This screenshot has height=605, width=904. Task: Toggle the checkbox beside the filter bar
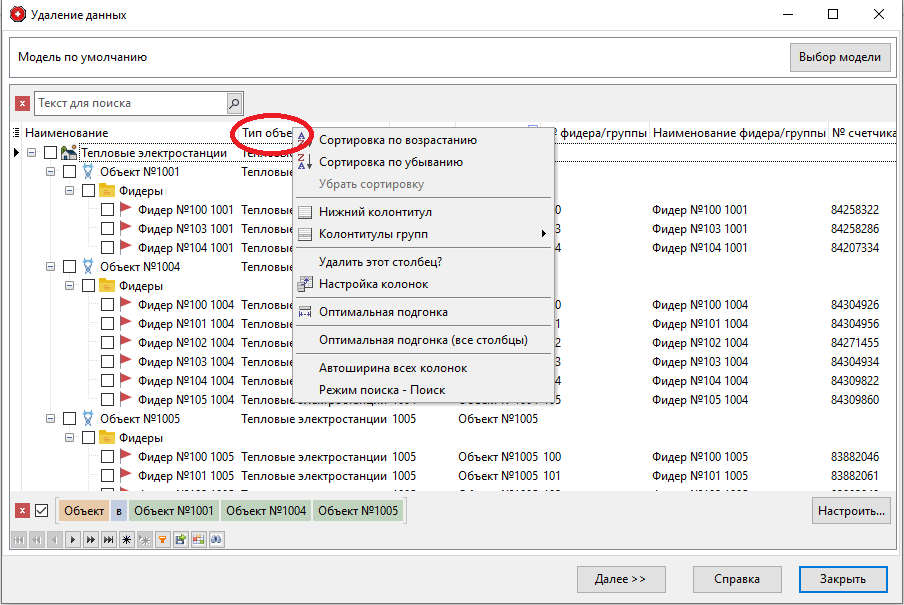click(x=39, y=510)
